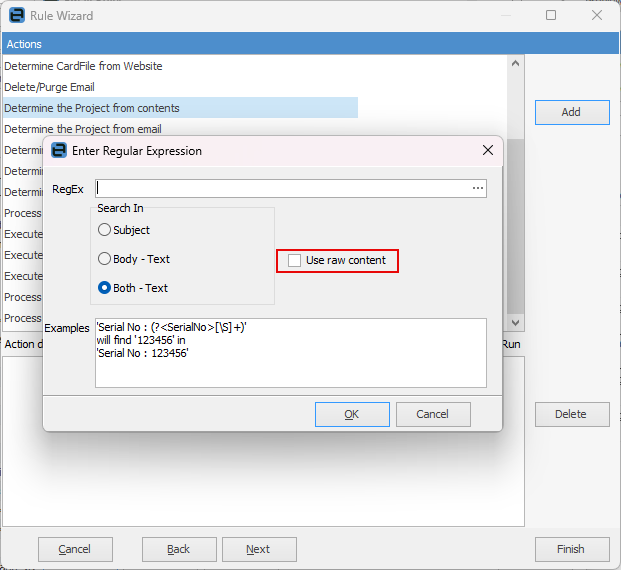This screenshot has width=621, height=570.
Task: Click the Add button in Rule Wizard
Action: coord(572,112)
